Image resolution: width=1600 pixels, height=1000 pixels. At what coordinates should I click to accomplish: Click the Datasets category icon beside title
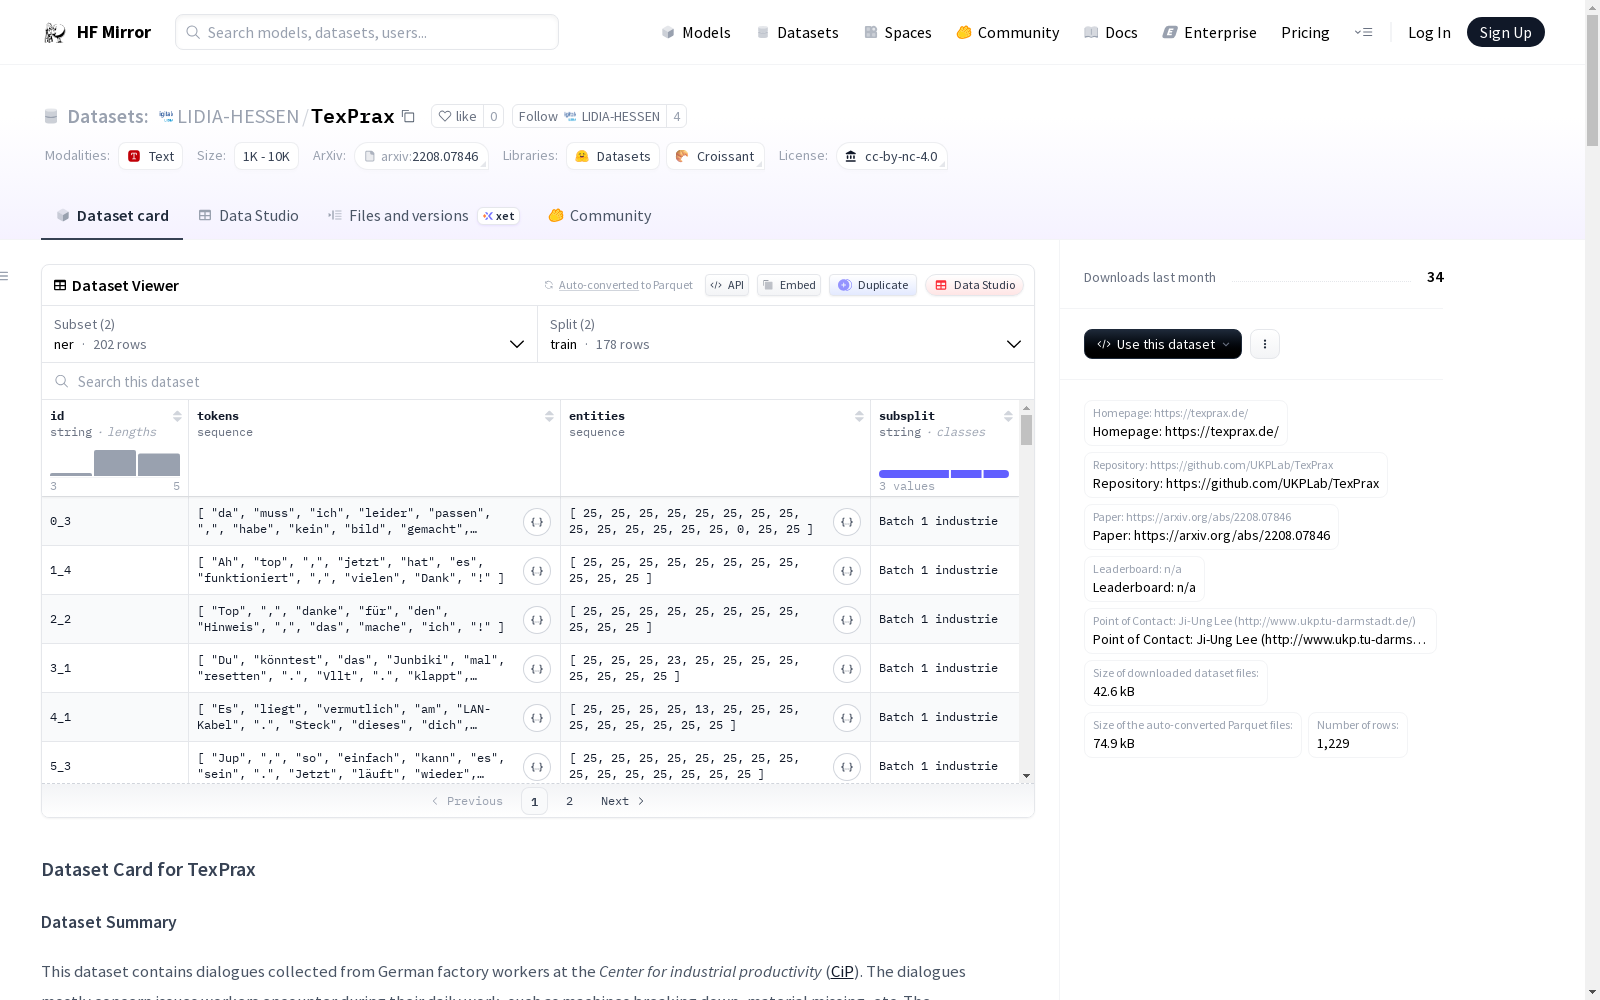tap(51, 116)
